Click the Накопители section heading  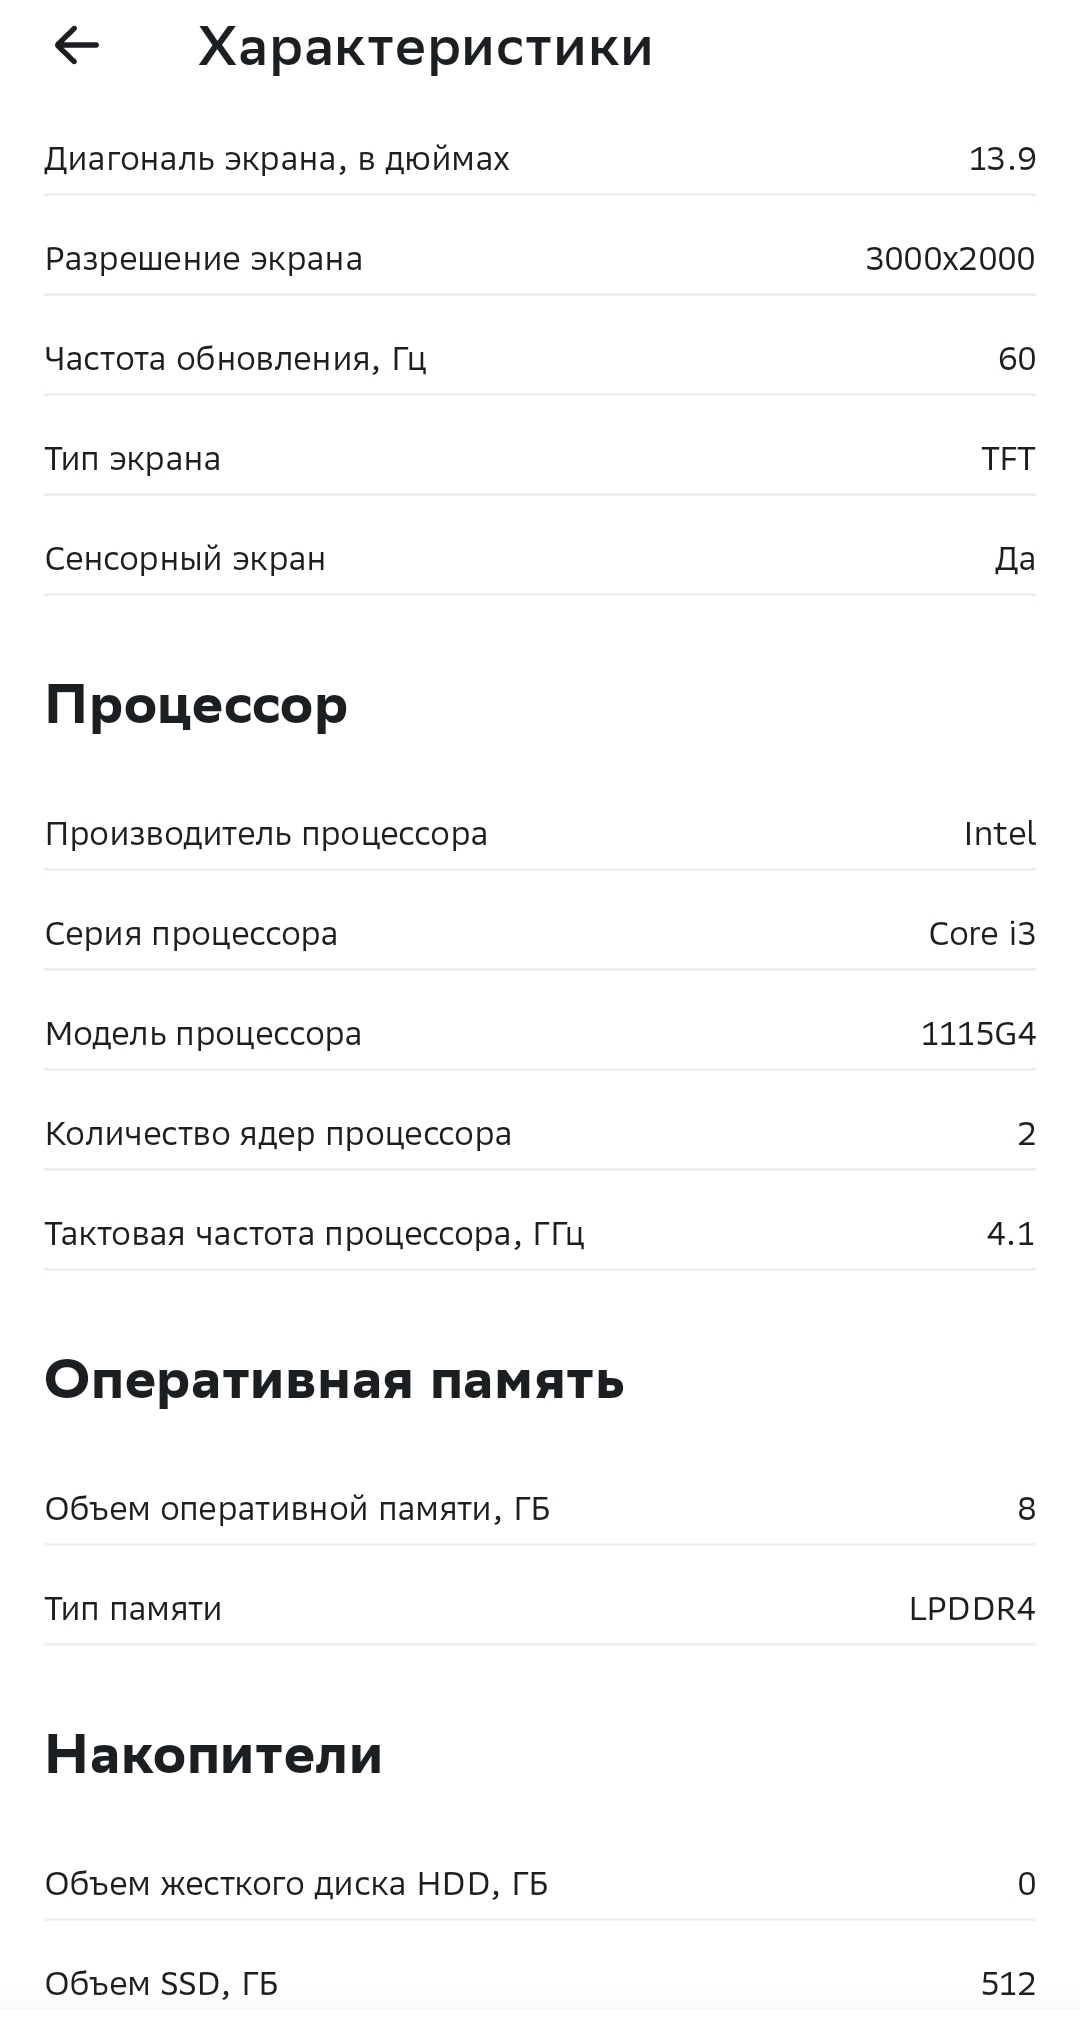coord(213,1755)
